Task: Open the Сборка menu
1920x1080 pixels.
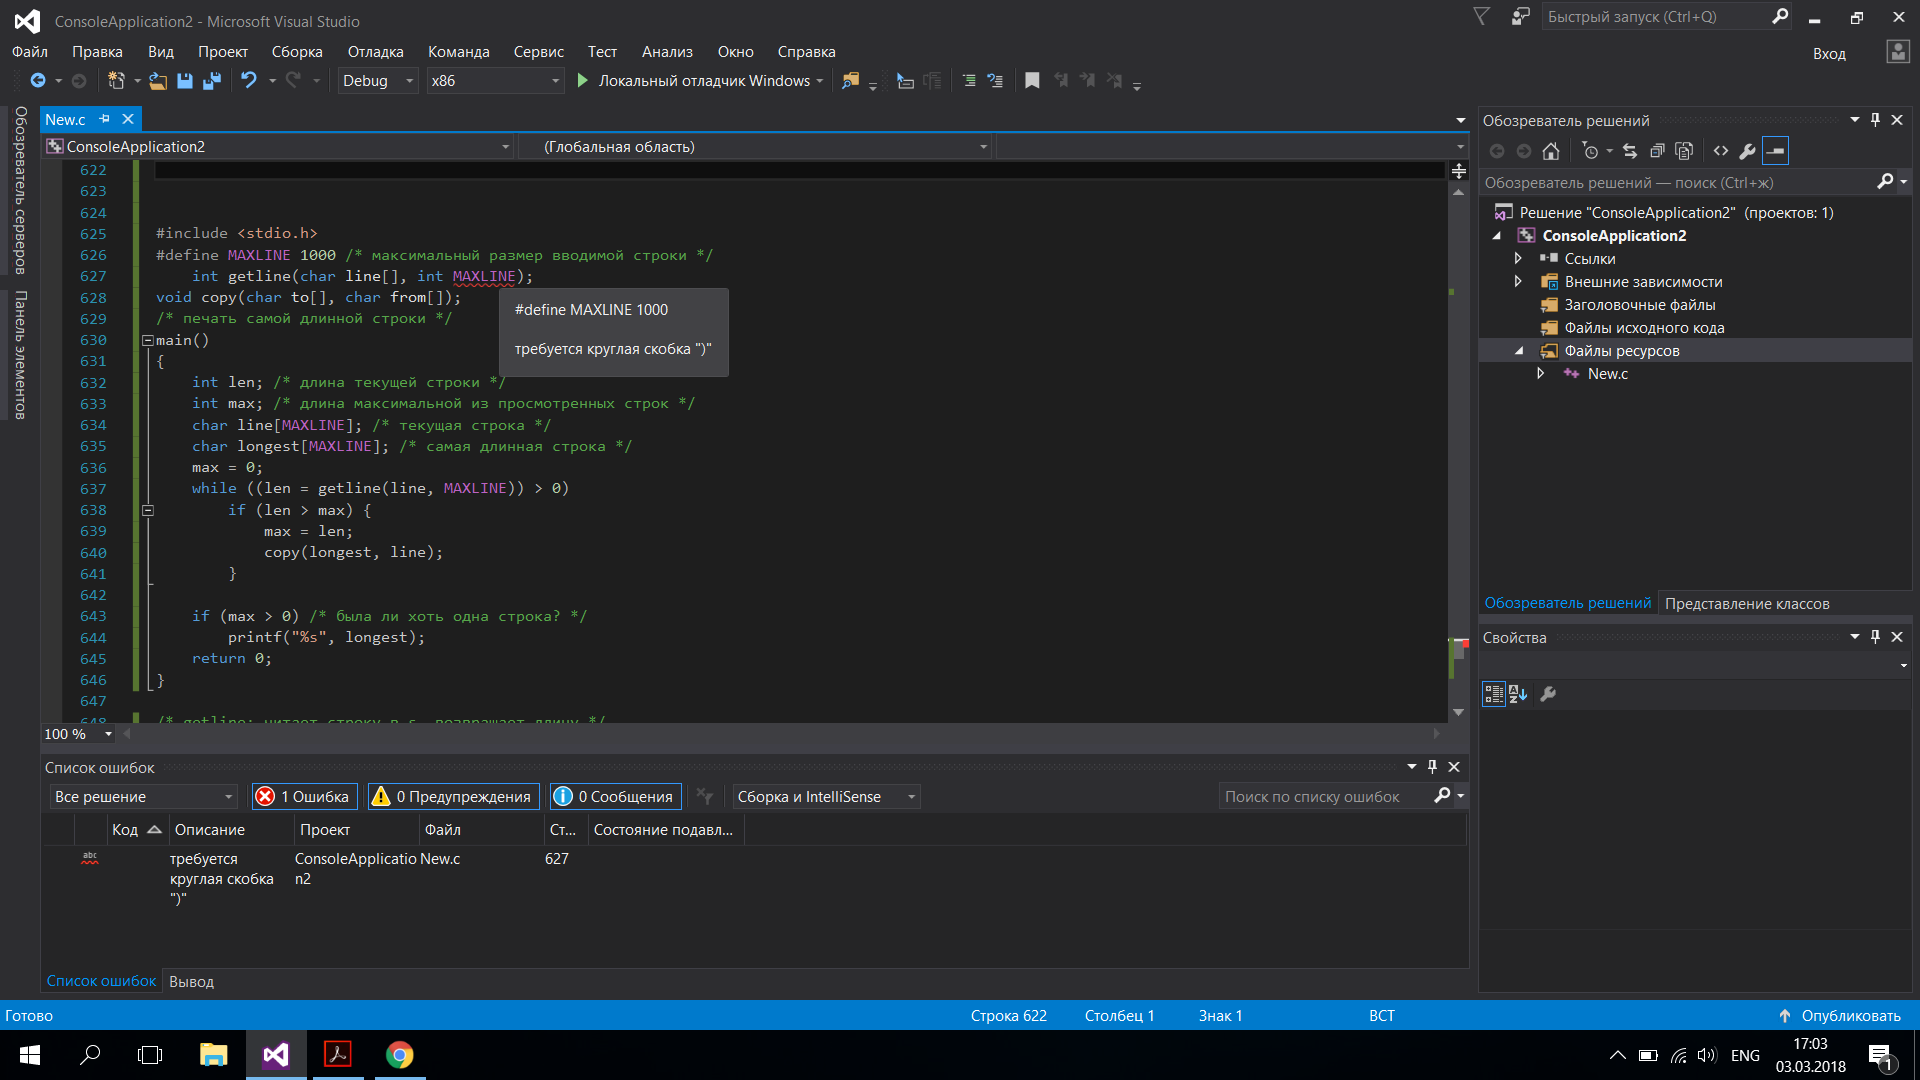Action: (297, 52)
